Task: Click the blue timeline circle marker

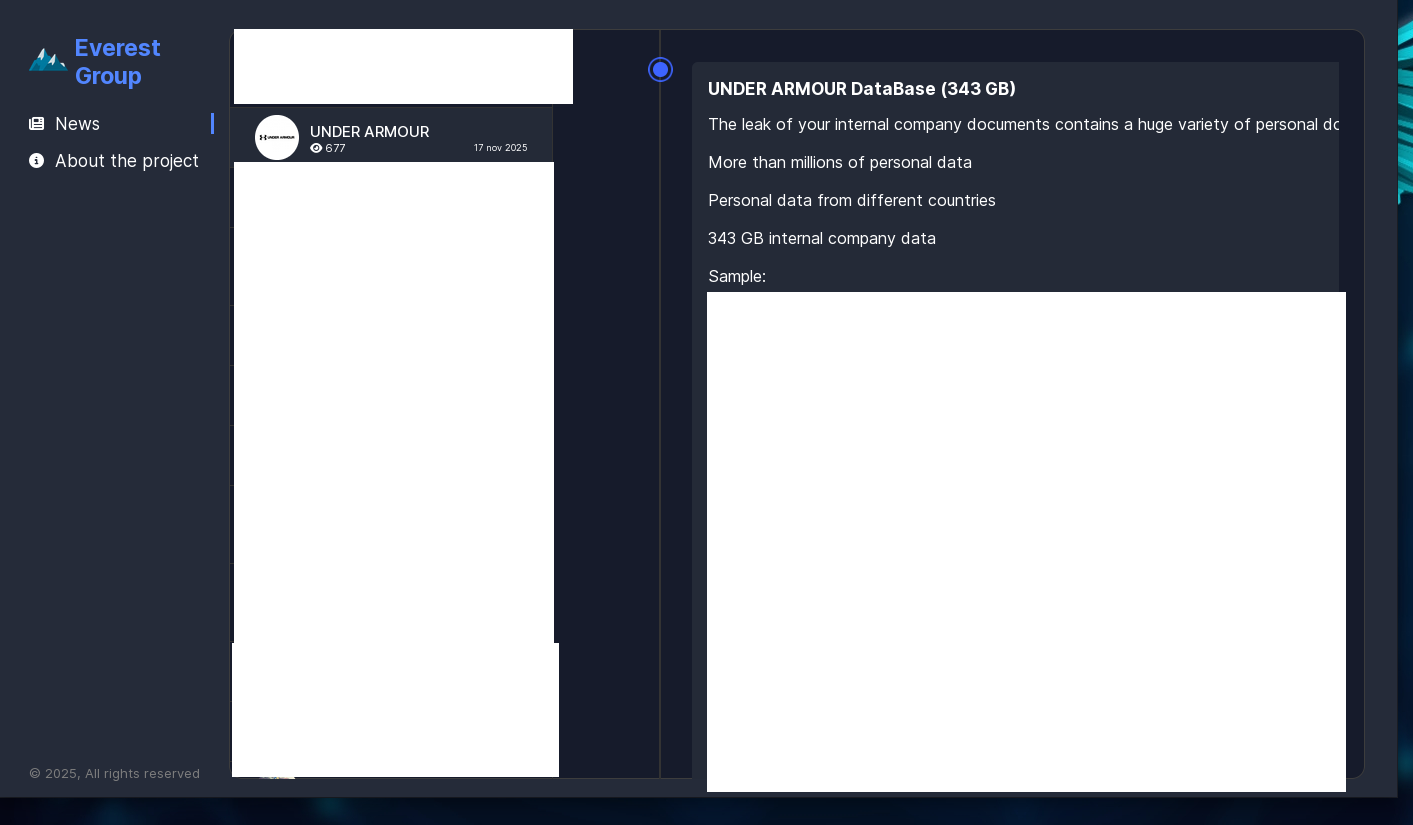Action: tap(660, 70)
